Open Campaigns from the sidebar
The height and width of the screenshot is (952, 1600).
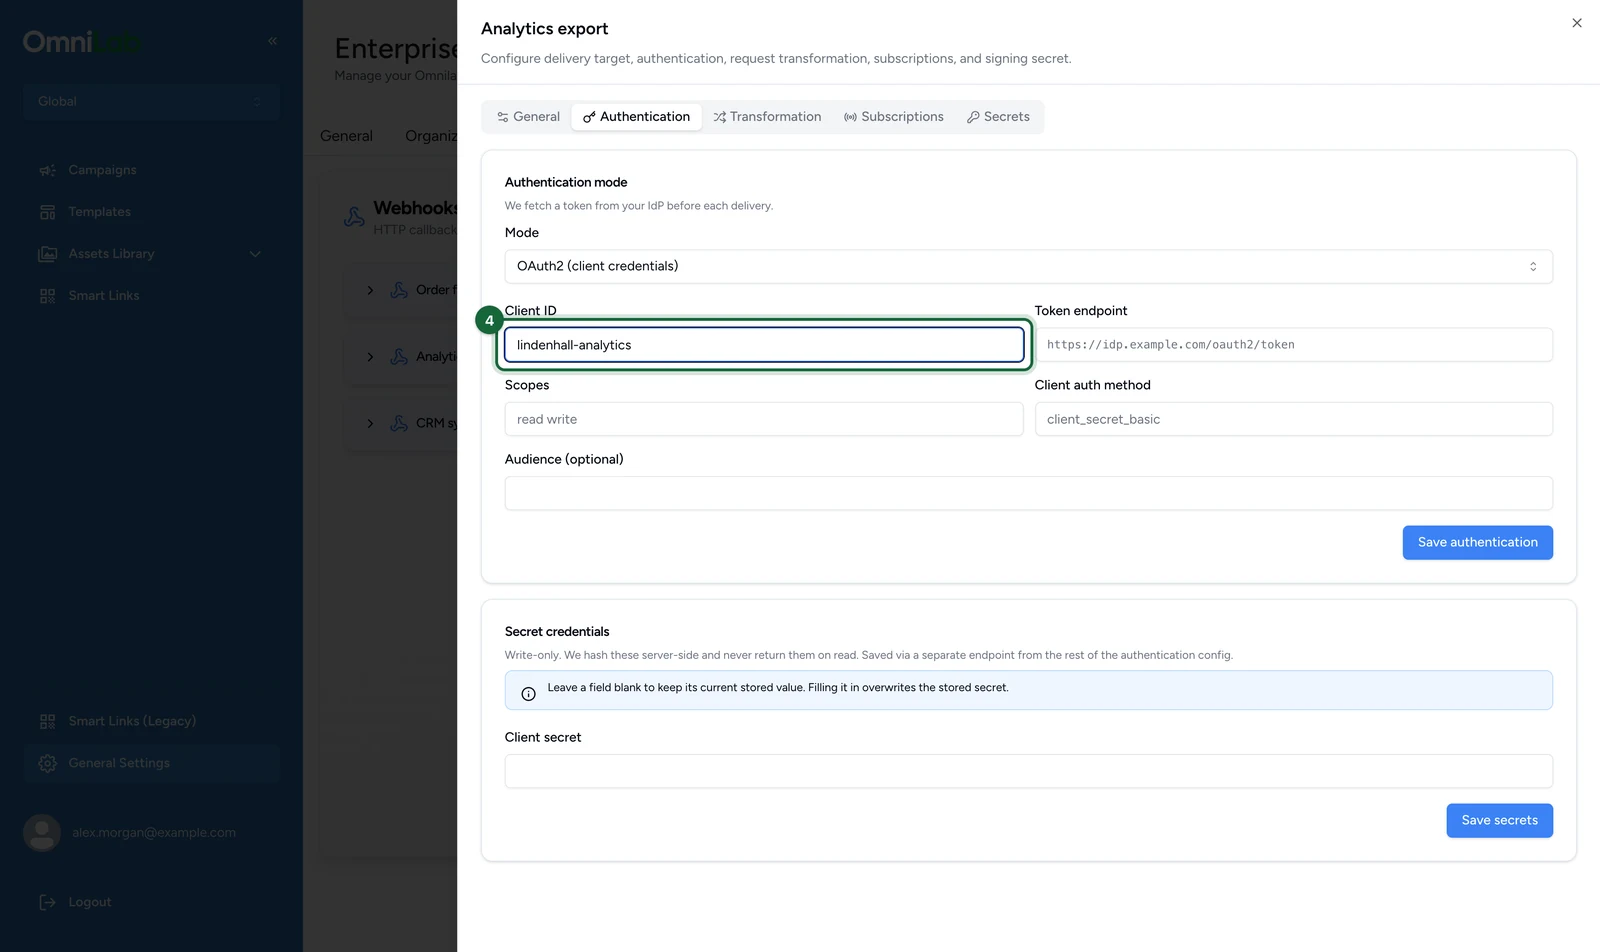102,170
